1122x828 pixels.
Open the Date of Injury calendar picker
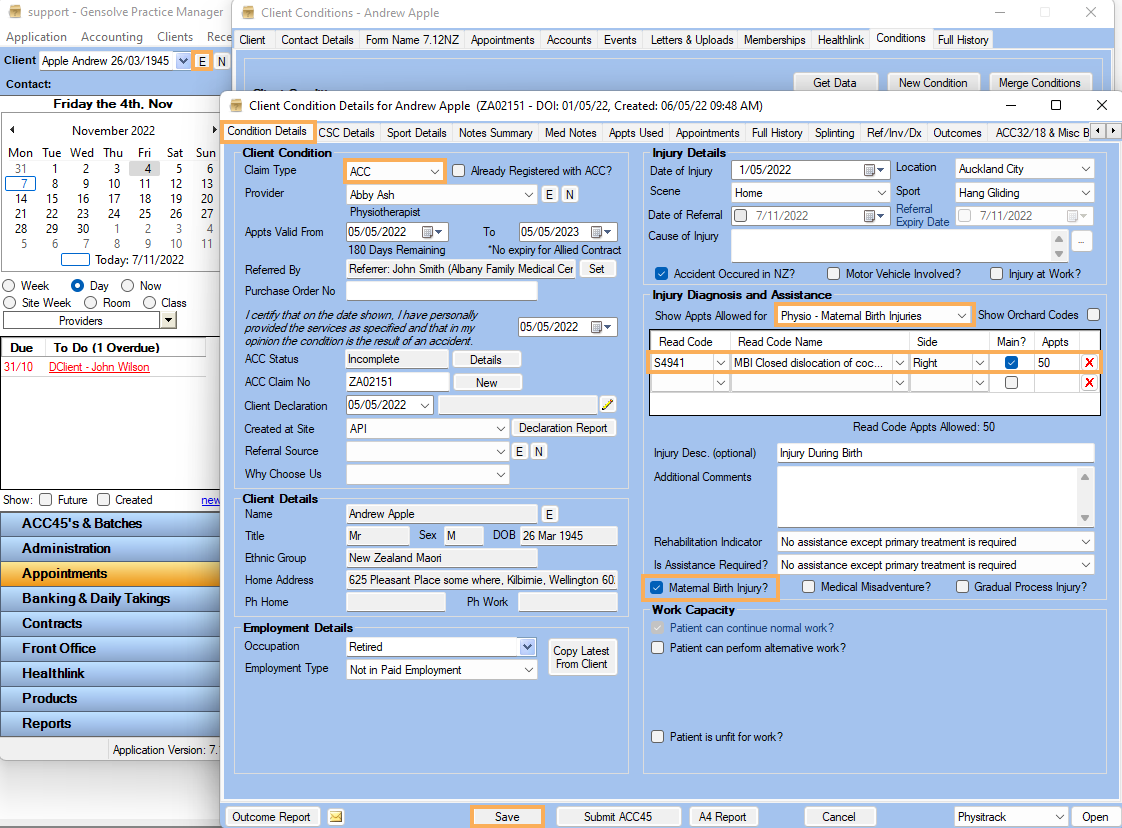pyautogui.click(x=874, y=170)
